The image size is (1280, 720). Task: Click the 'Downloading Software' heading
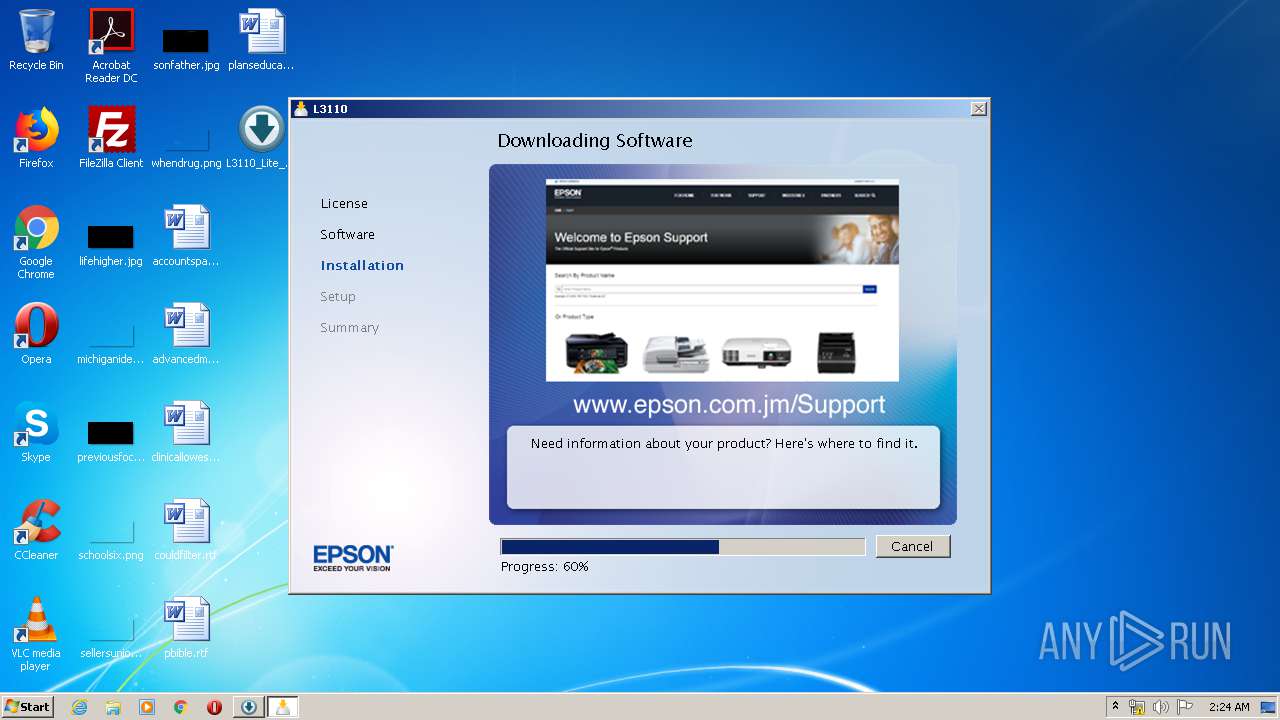[x=595, y=140]
